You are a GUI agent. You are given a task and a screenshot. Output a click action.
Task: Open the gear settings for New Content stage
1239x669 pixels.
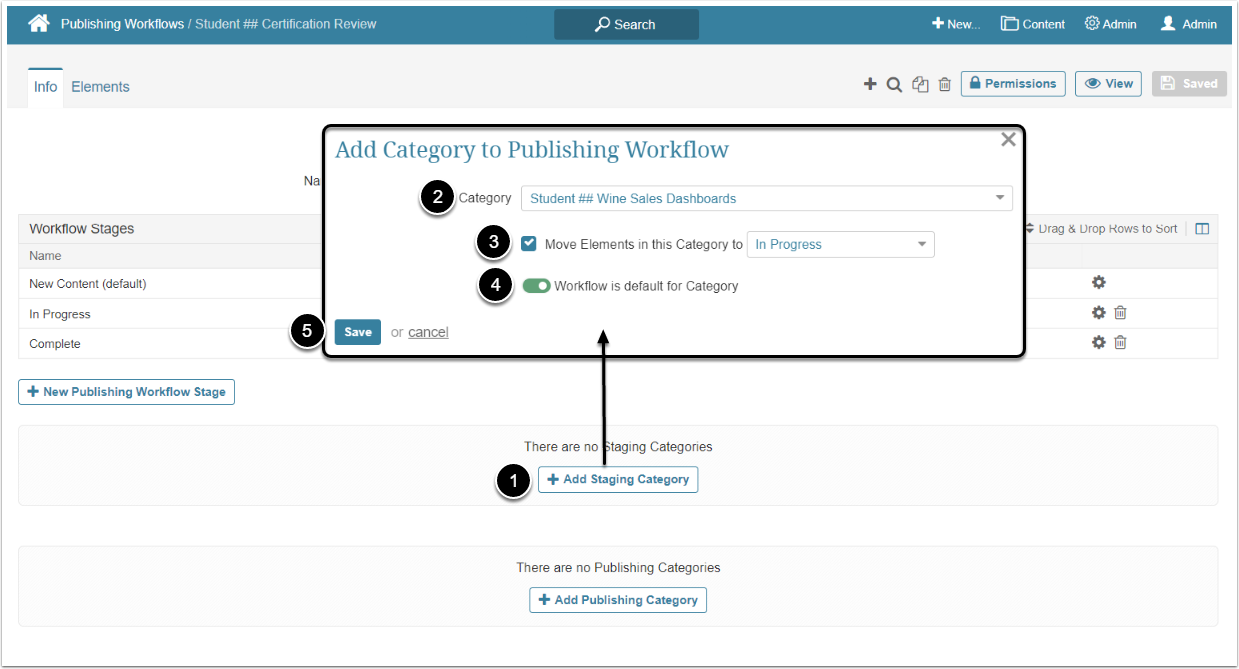1099,283
